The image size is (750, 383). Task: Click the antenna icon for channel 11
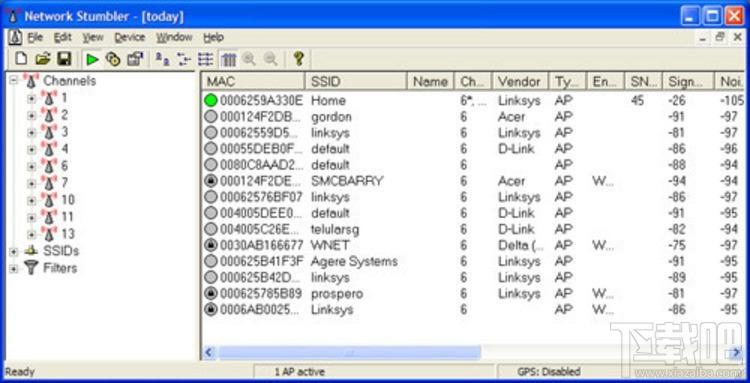(x=49, y=217)
